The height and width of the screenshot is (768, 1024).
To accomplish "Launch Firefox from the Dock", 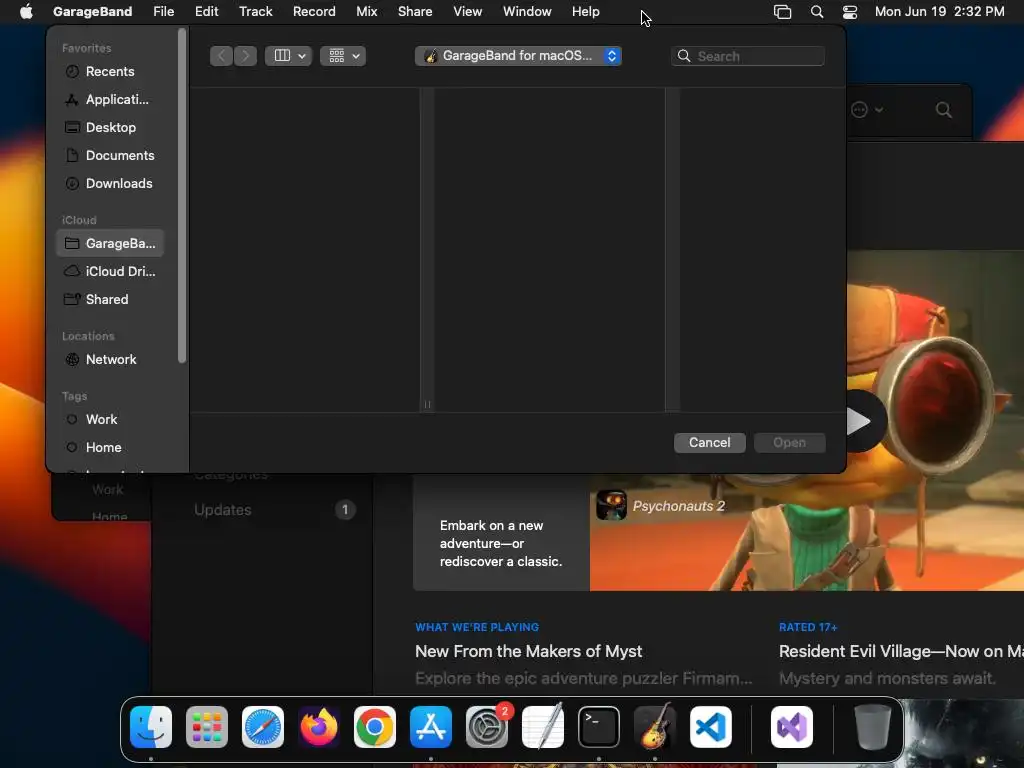I will click(x=319, y=727).
